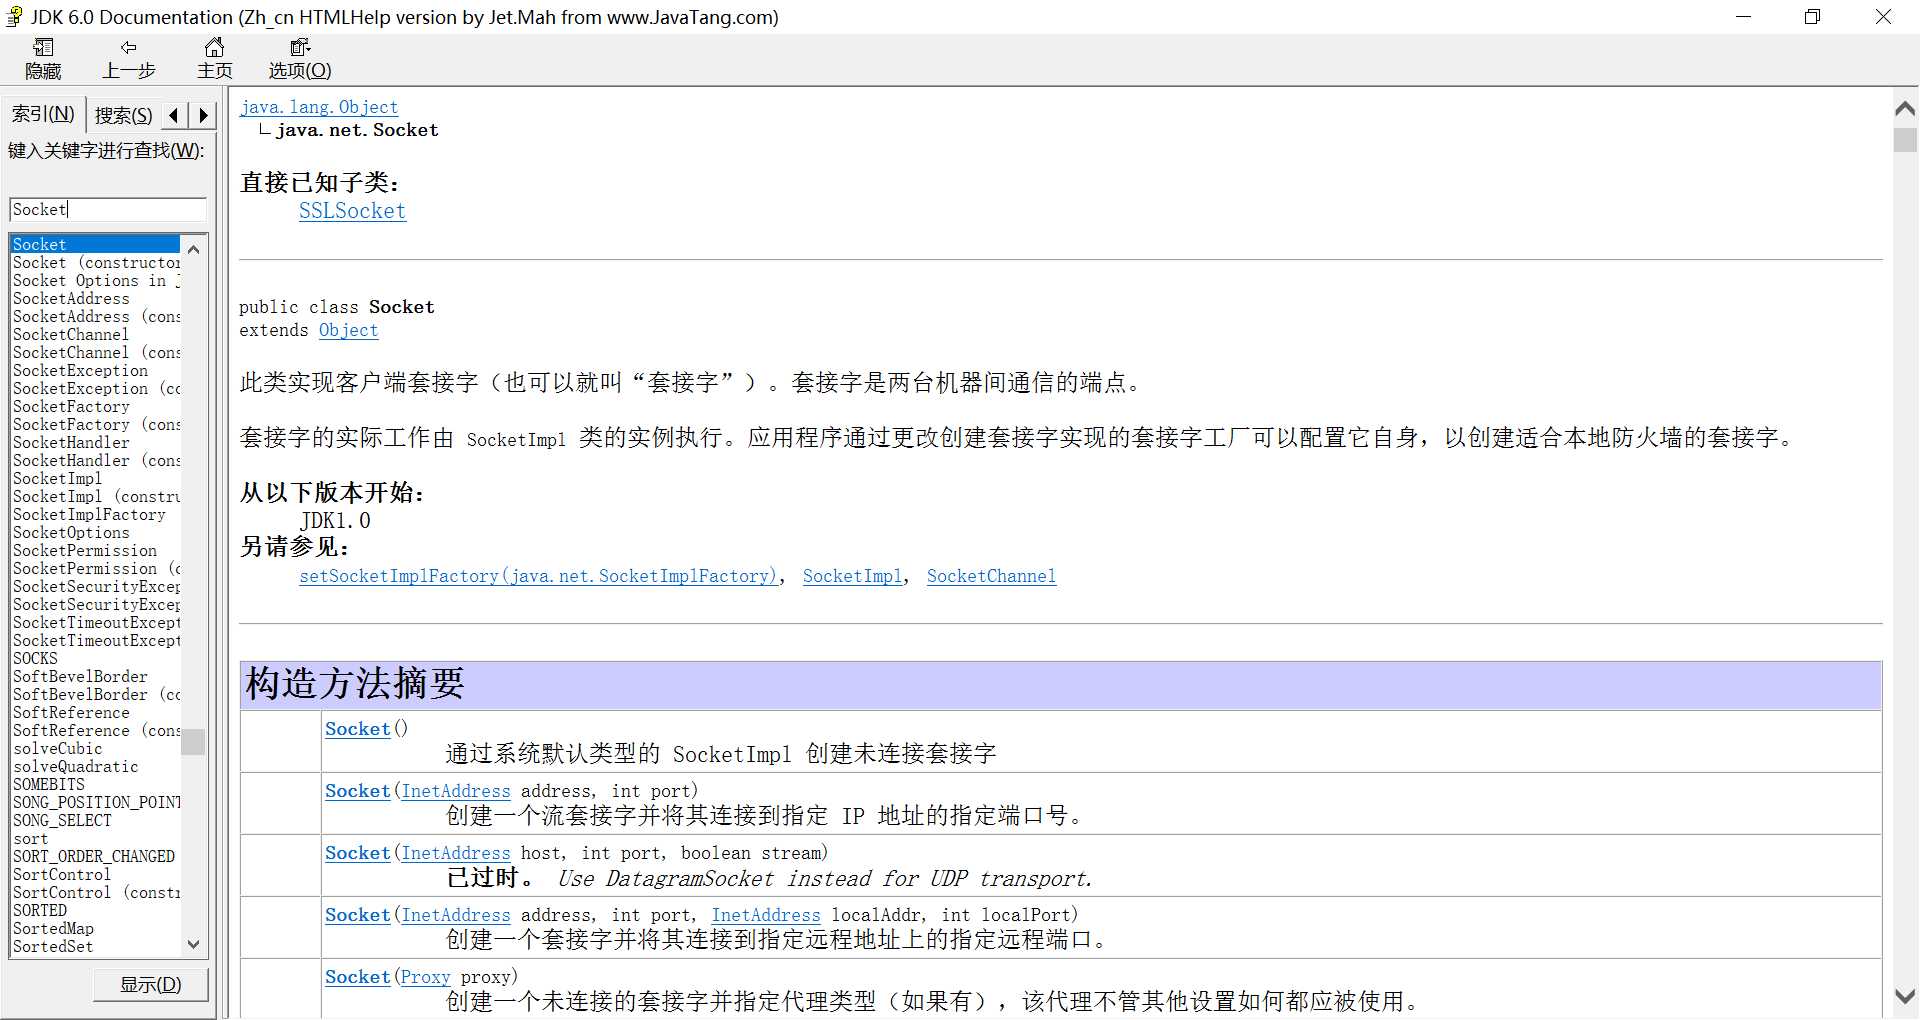
Task: Click the content pane scrollbar thumb
Action: pos(1905,139)
